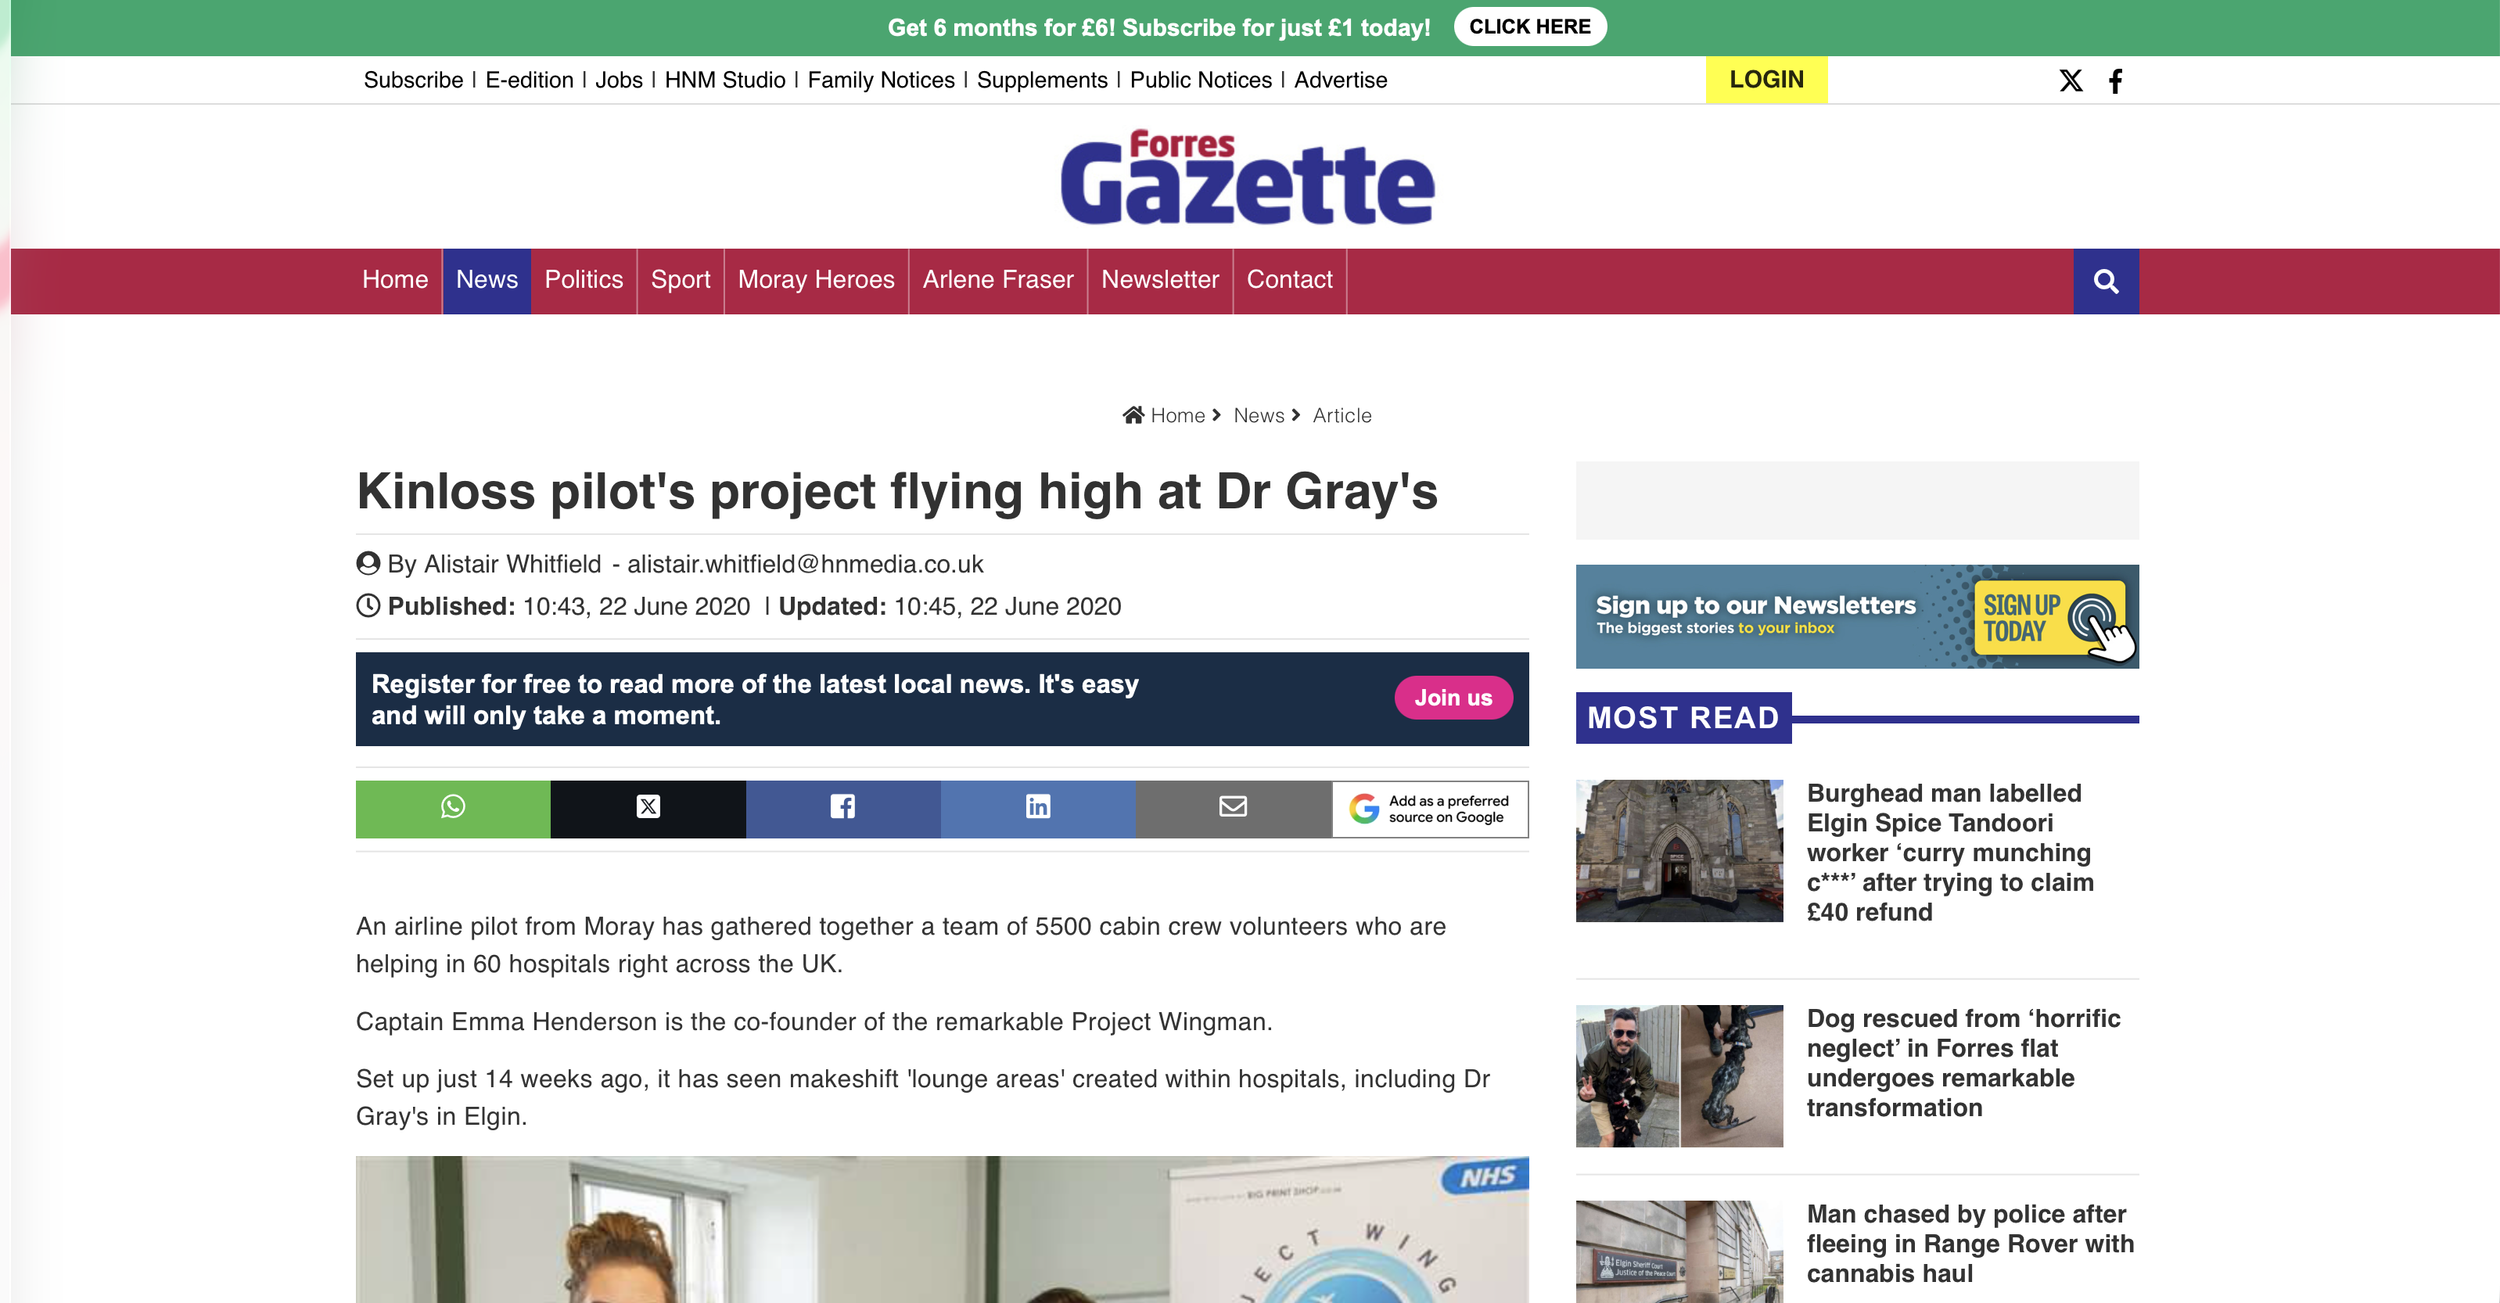
Task: Click the article photo with NHS banner
Action: pyautogui.click(x=942, y=1230)
